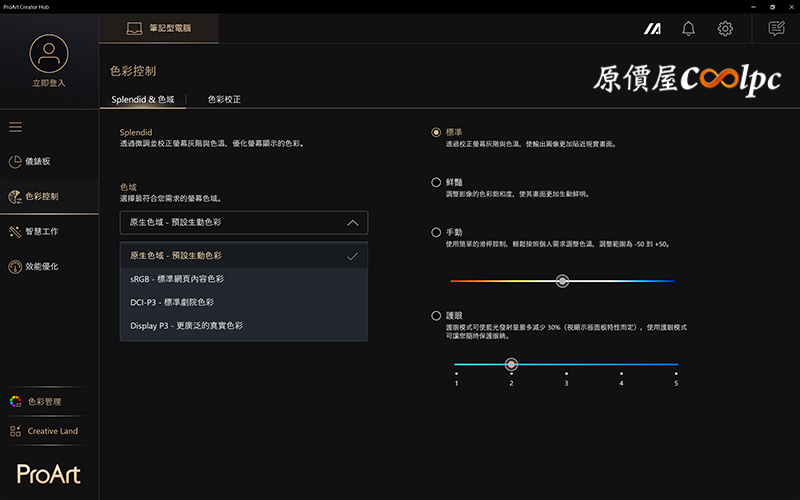Click the color temperature slider handle

pyautogui.click(x=562, y=281)
